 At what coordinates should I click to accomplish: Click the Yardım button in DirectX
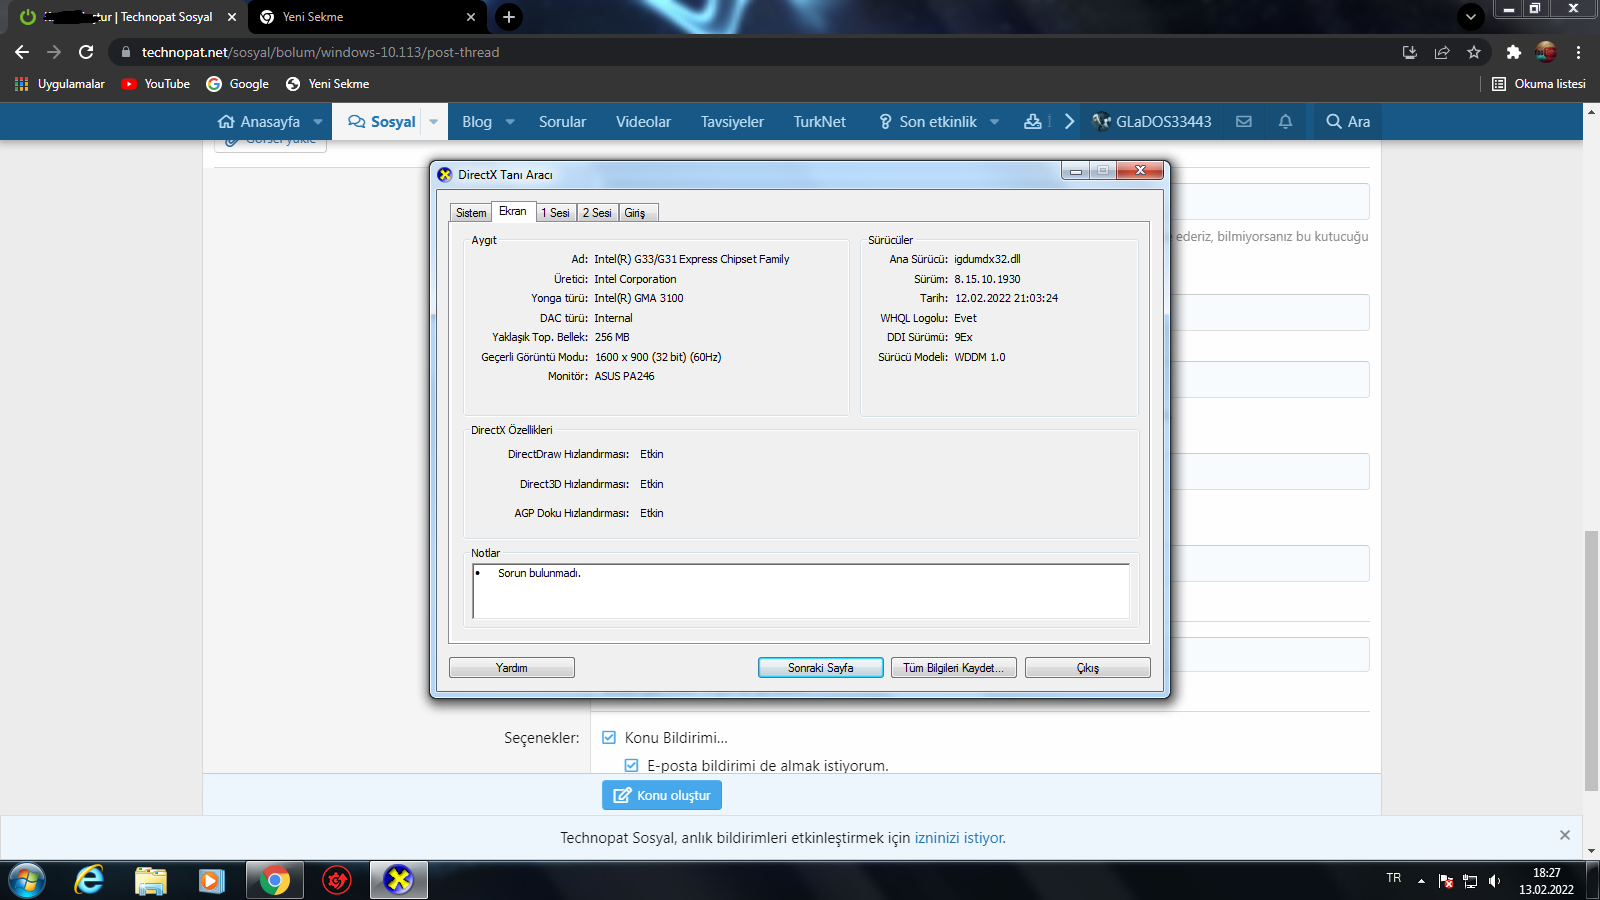point(512,668)
